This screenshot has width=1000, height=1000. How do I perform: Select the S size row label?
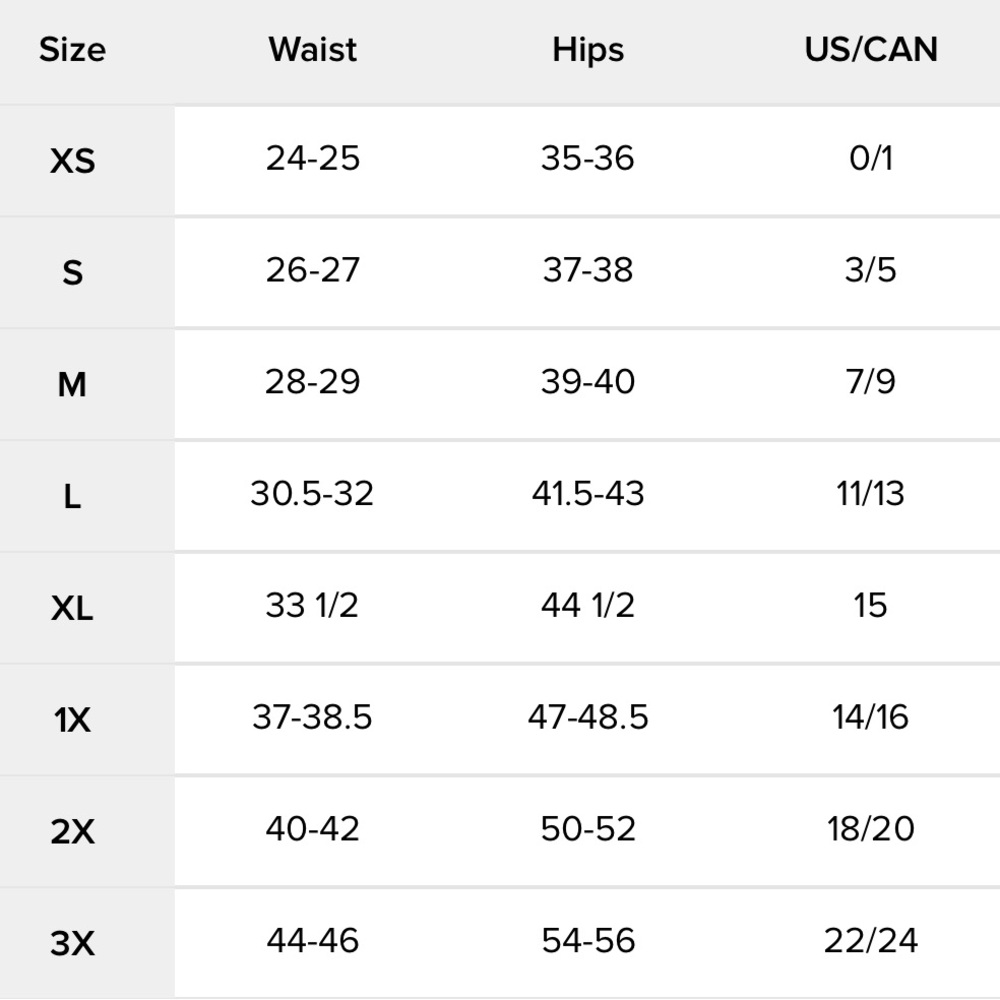72,272
